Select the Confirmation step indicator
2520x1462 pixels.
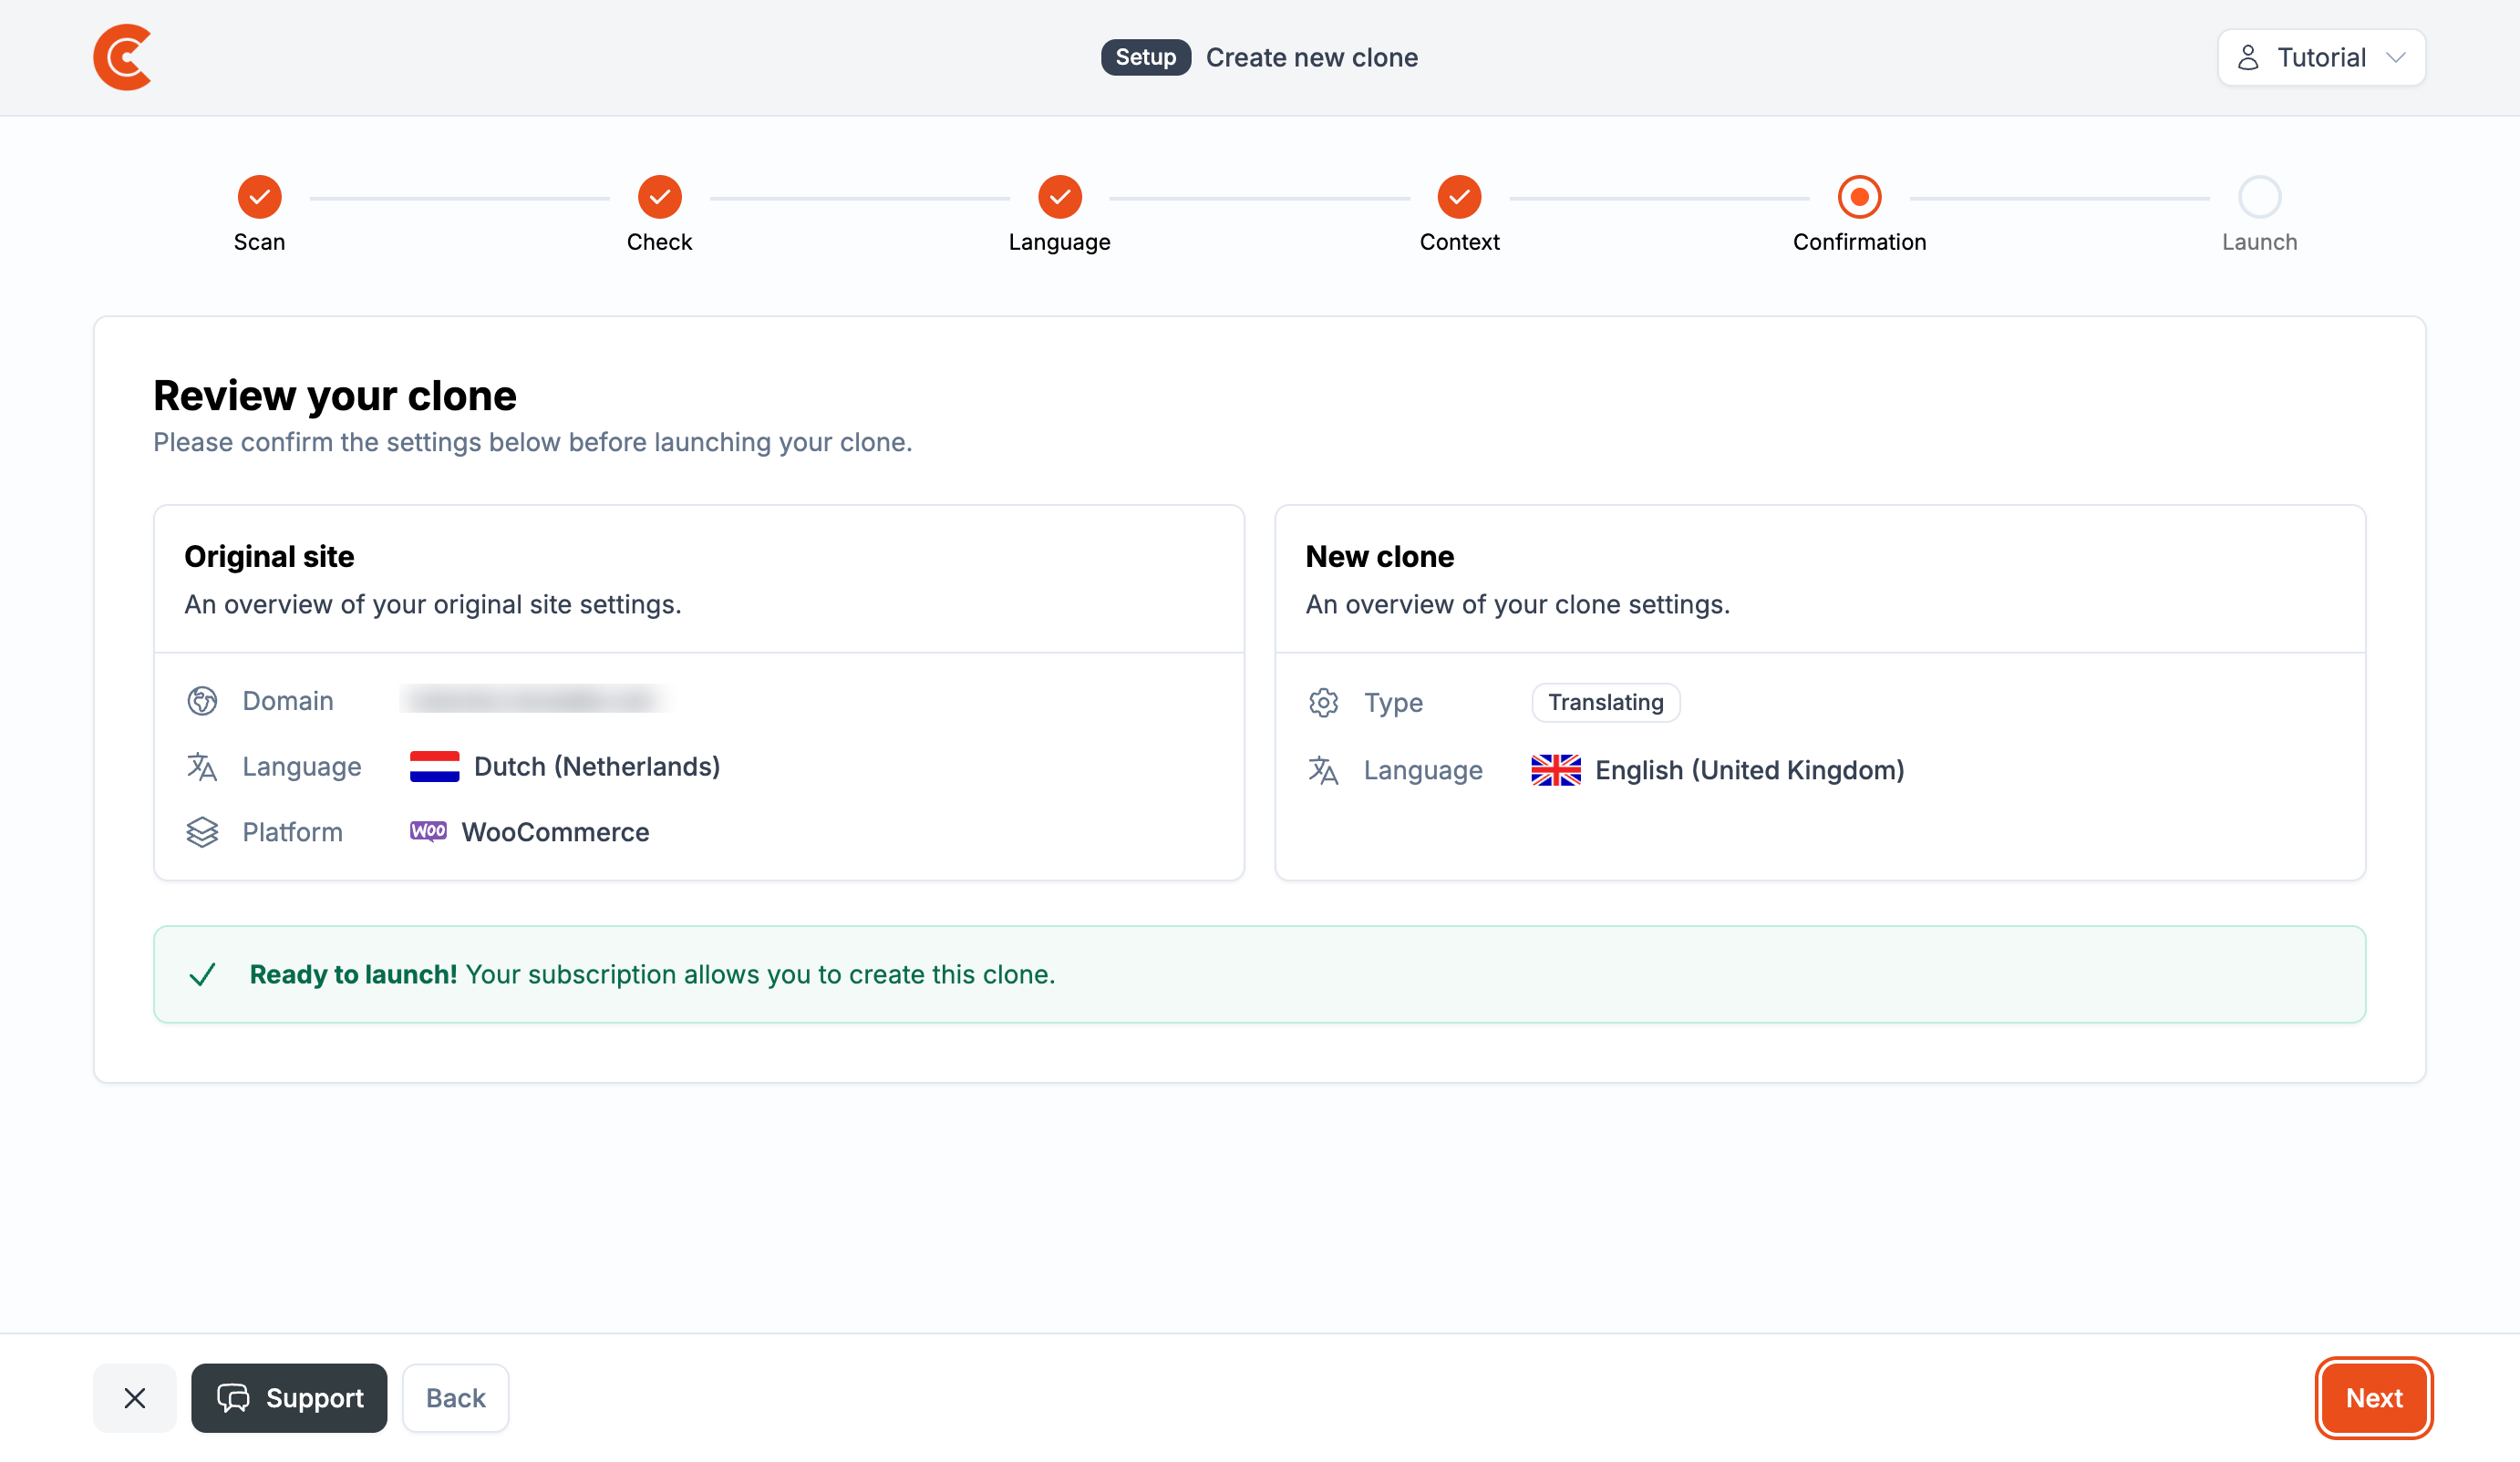[x=1859, y=197]
